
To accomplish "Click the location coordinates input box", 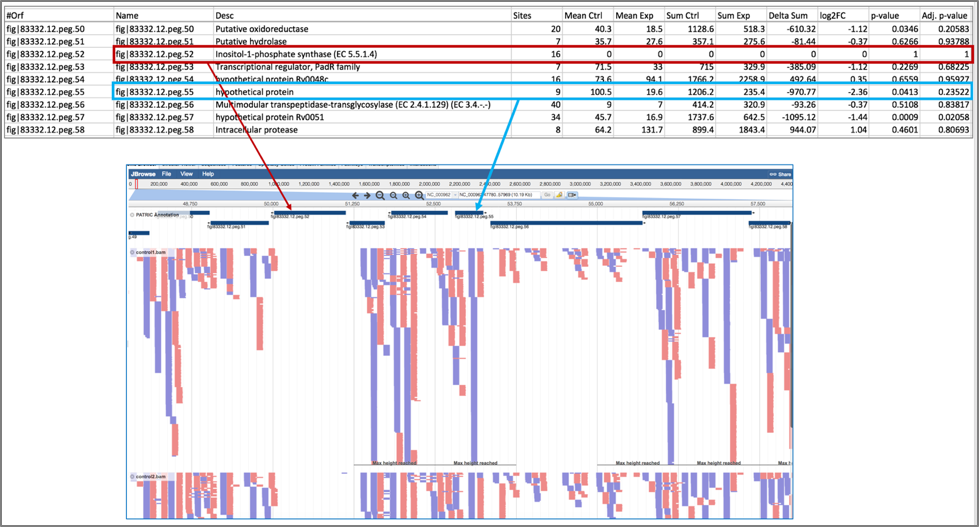I will 499,195.
